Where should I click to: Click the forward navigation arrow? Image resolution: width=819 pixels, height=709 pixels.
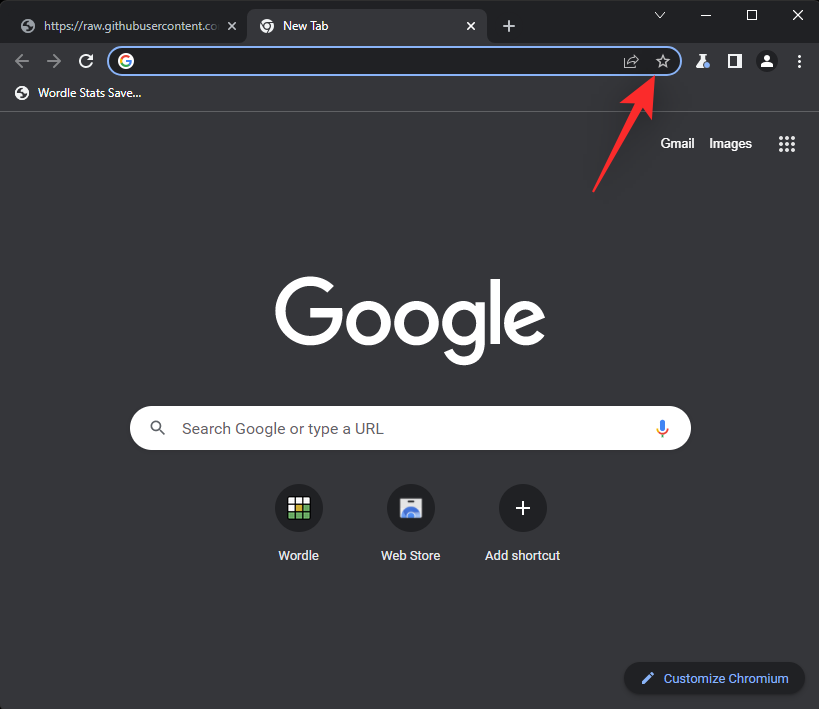(54, 62)
